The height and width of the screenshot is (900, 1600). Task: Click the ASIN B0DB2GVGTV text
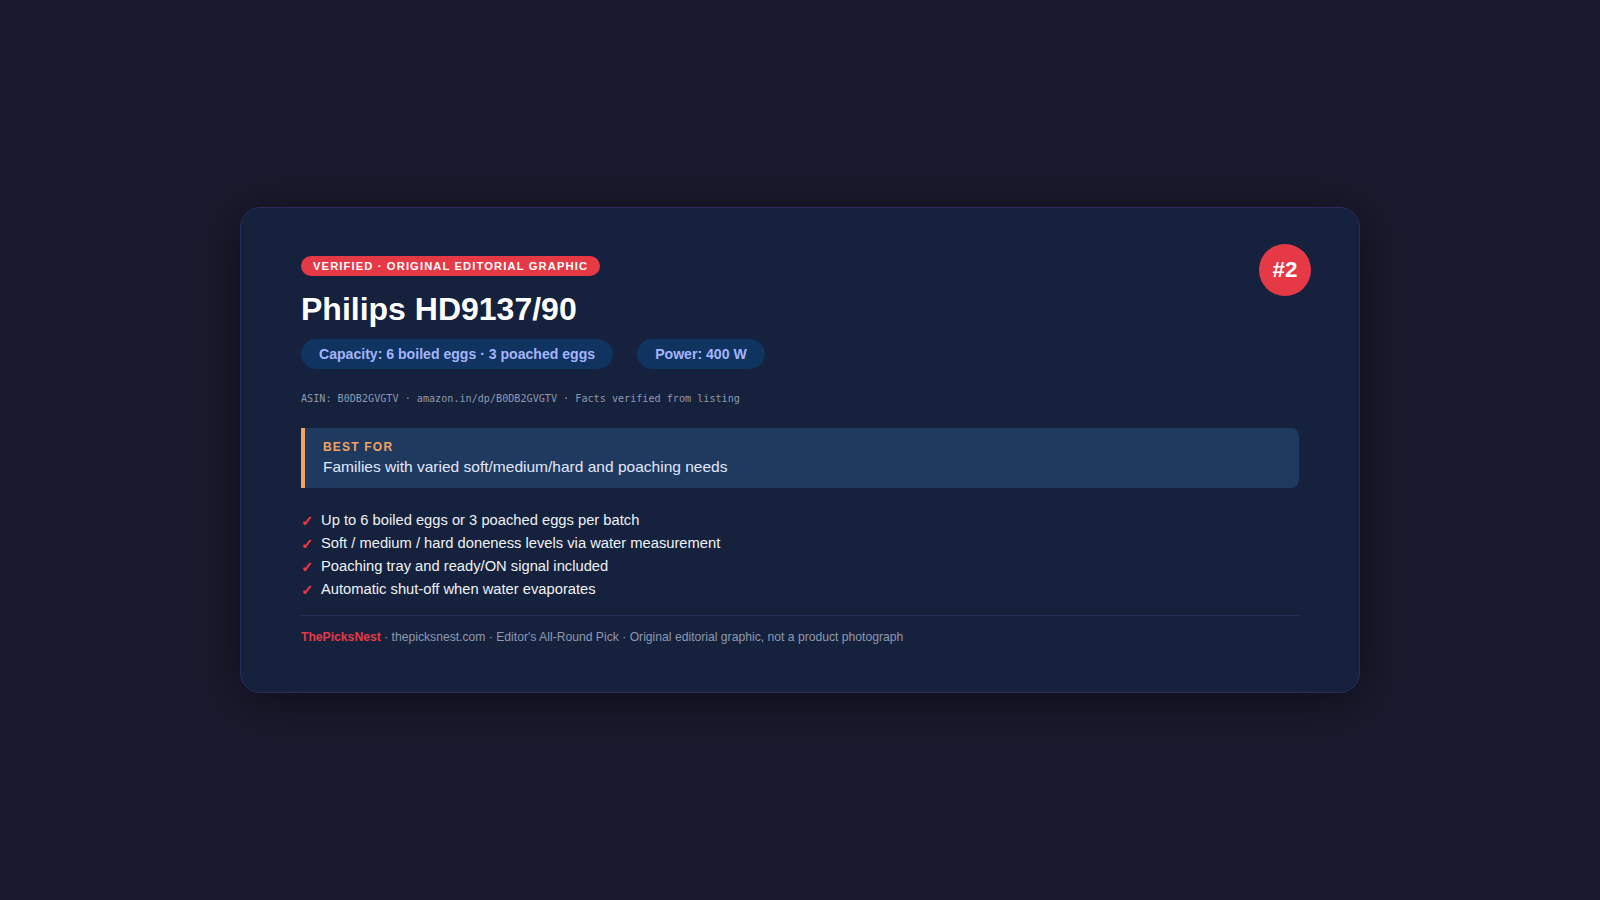(350, 398)
